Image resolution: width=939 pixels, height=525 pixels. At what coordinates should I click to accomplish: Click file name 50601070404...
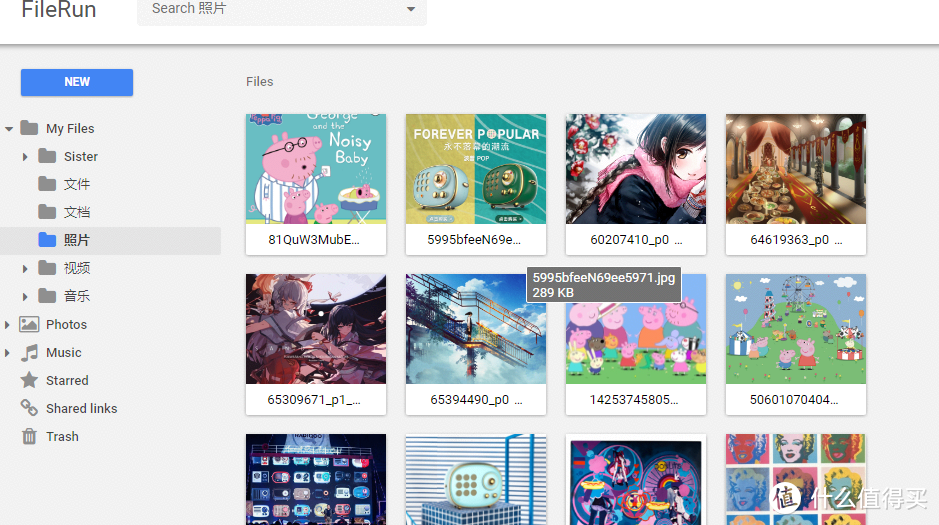coord(793,399)
